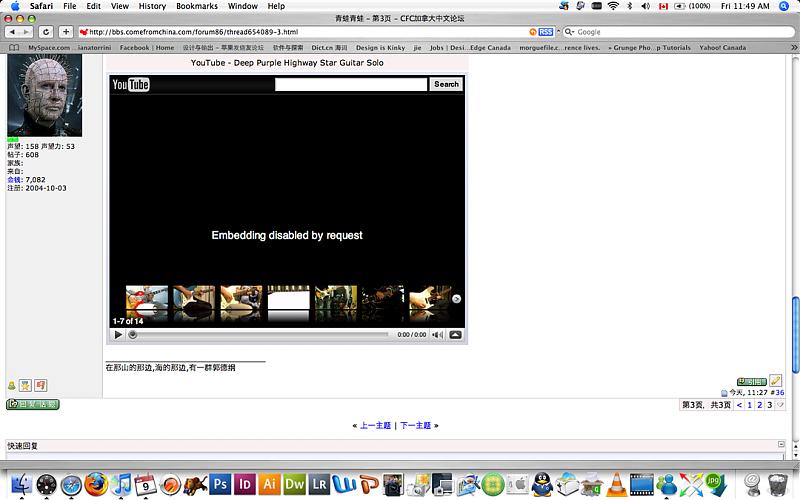The height and width of the screenshot is (500, 800).
Task: Select the red guitar video thumbnail
Action: [x=147, y=298]
